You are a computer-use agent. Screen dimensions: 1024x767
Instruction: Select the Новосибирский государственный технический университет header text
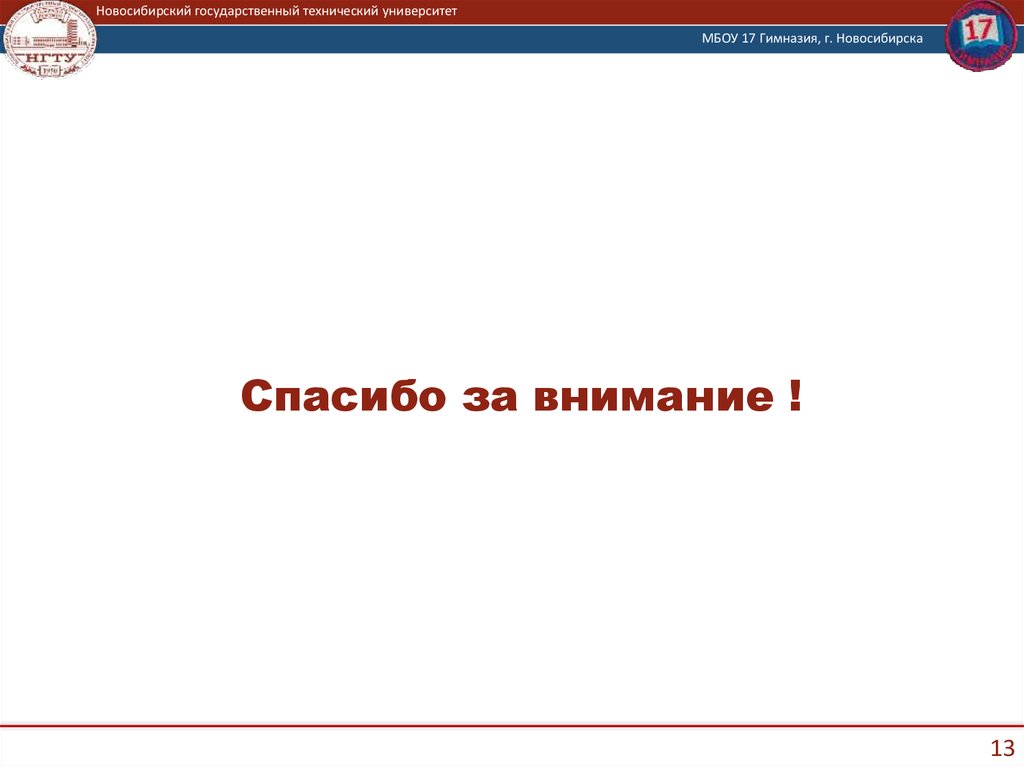click(276, 11)
